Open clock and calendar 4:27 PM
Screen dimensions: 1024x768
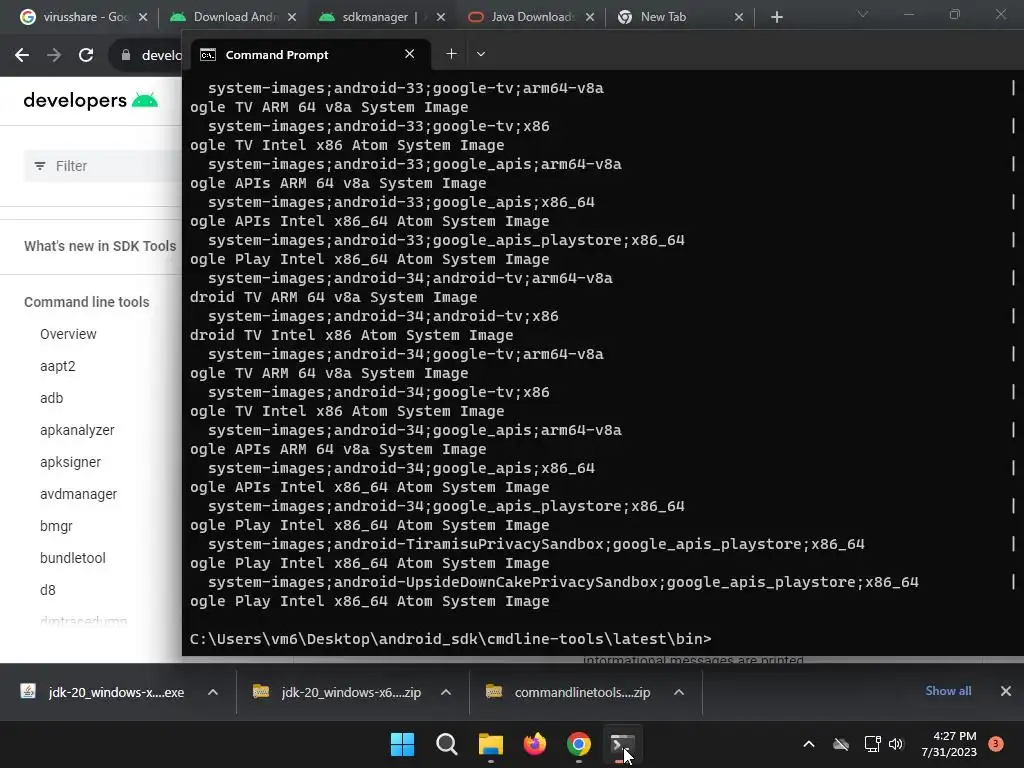[x=949, y=744]
